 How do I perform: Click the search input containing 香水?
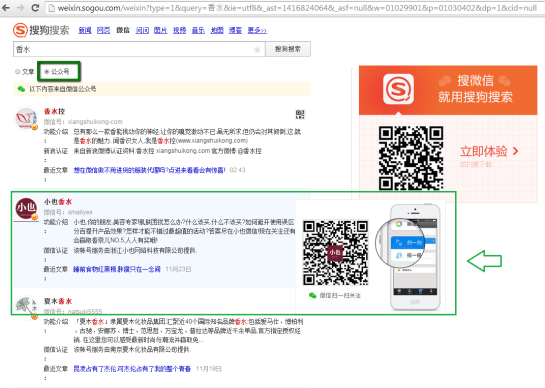coord(139,49)
